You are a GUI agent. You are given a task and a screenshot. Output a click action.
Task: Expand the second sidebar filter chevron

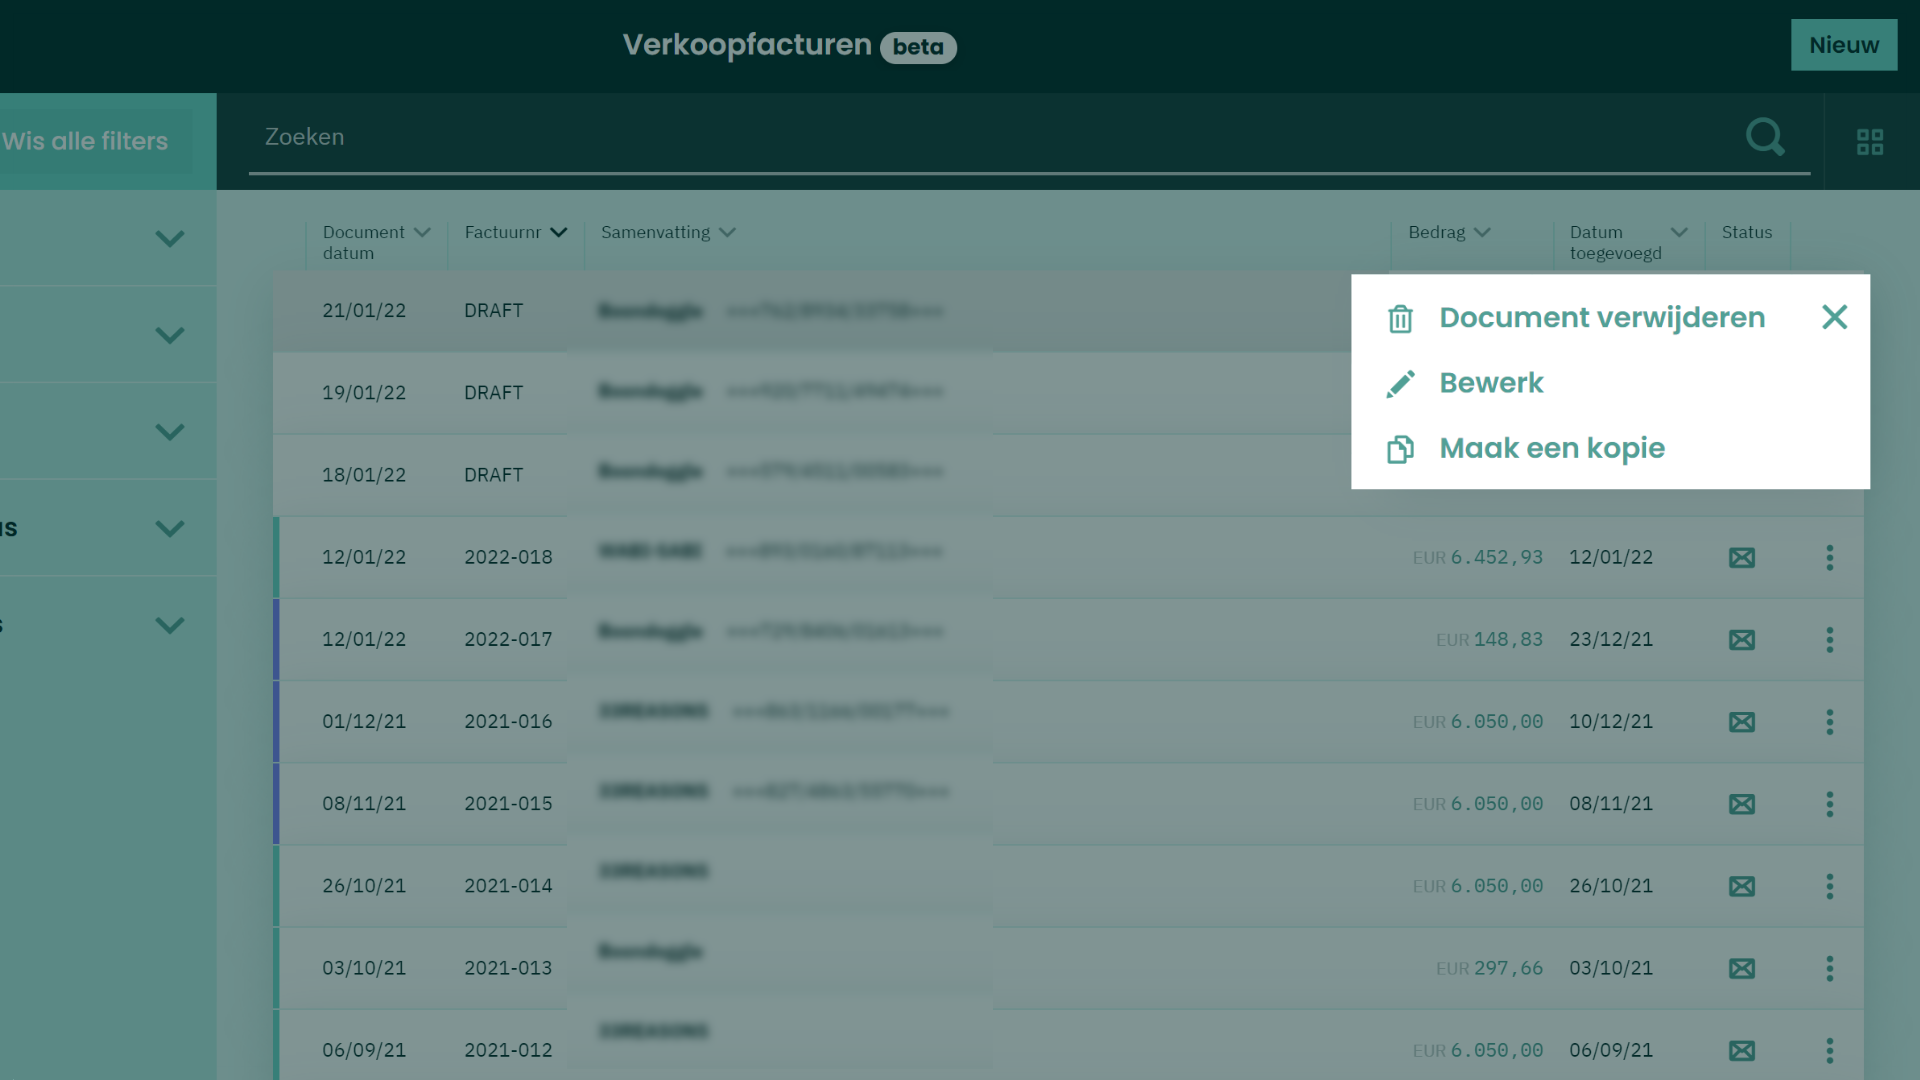point(170,334)
